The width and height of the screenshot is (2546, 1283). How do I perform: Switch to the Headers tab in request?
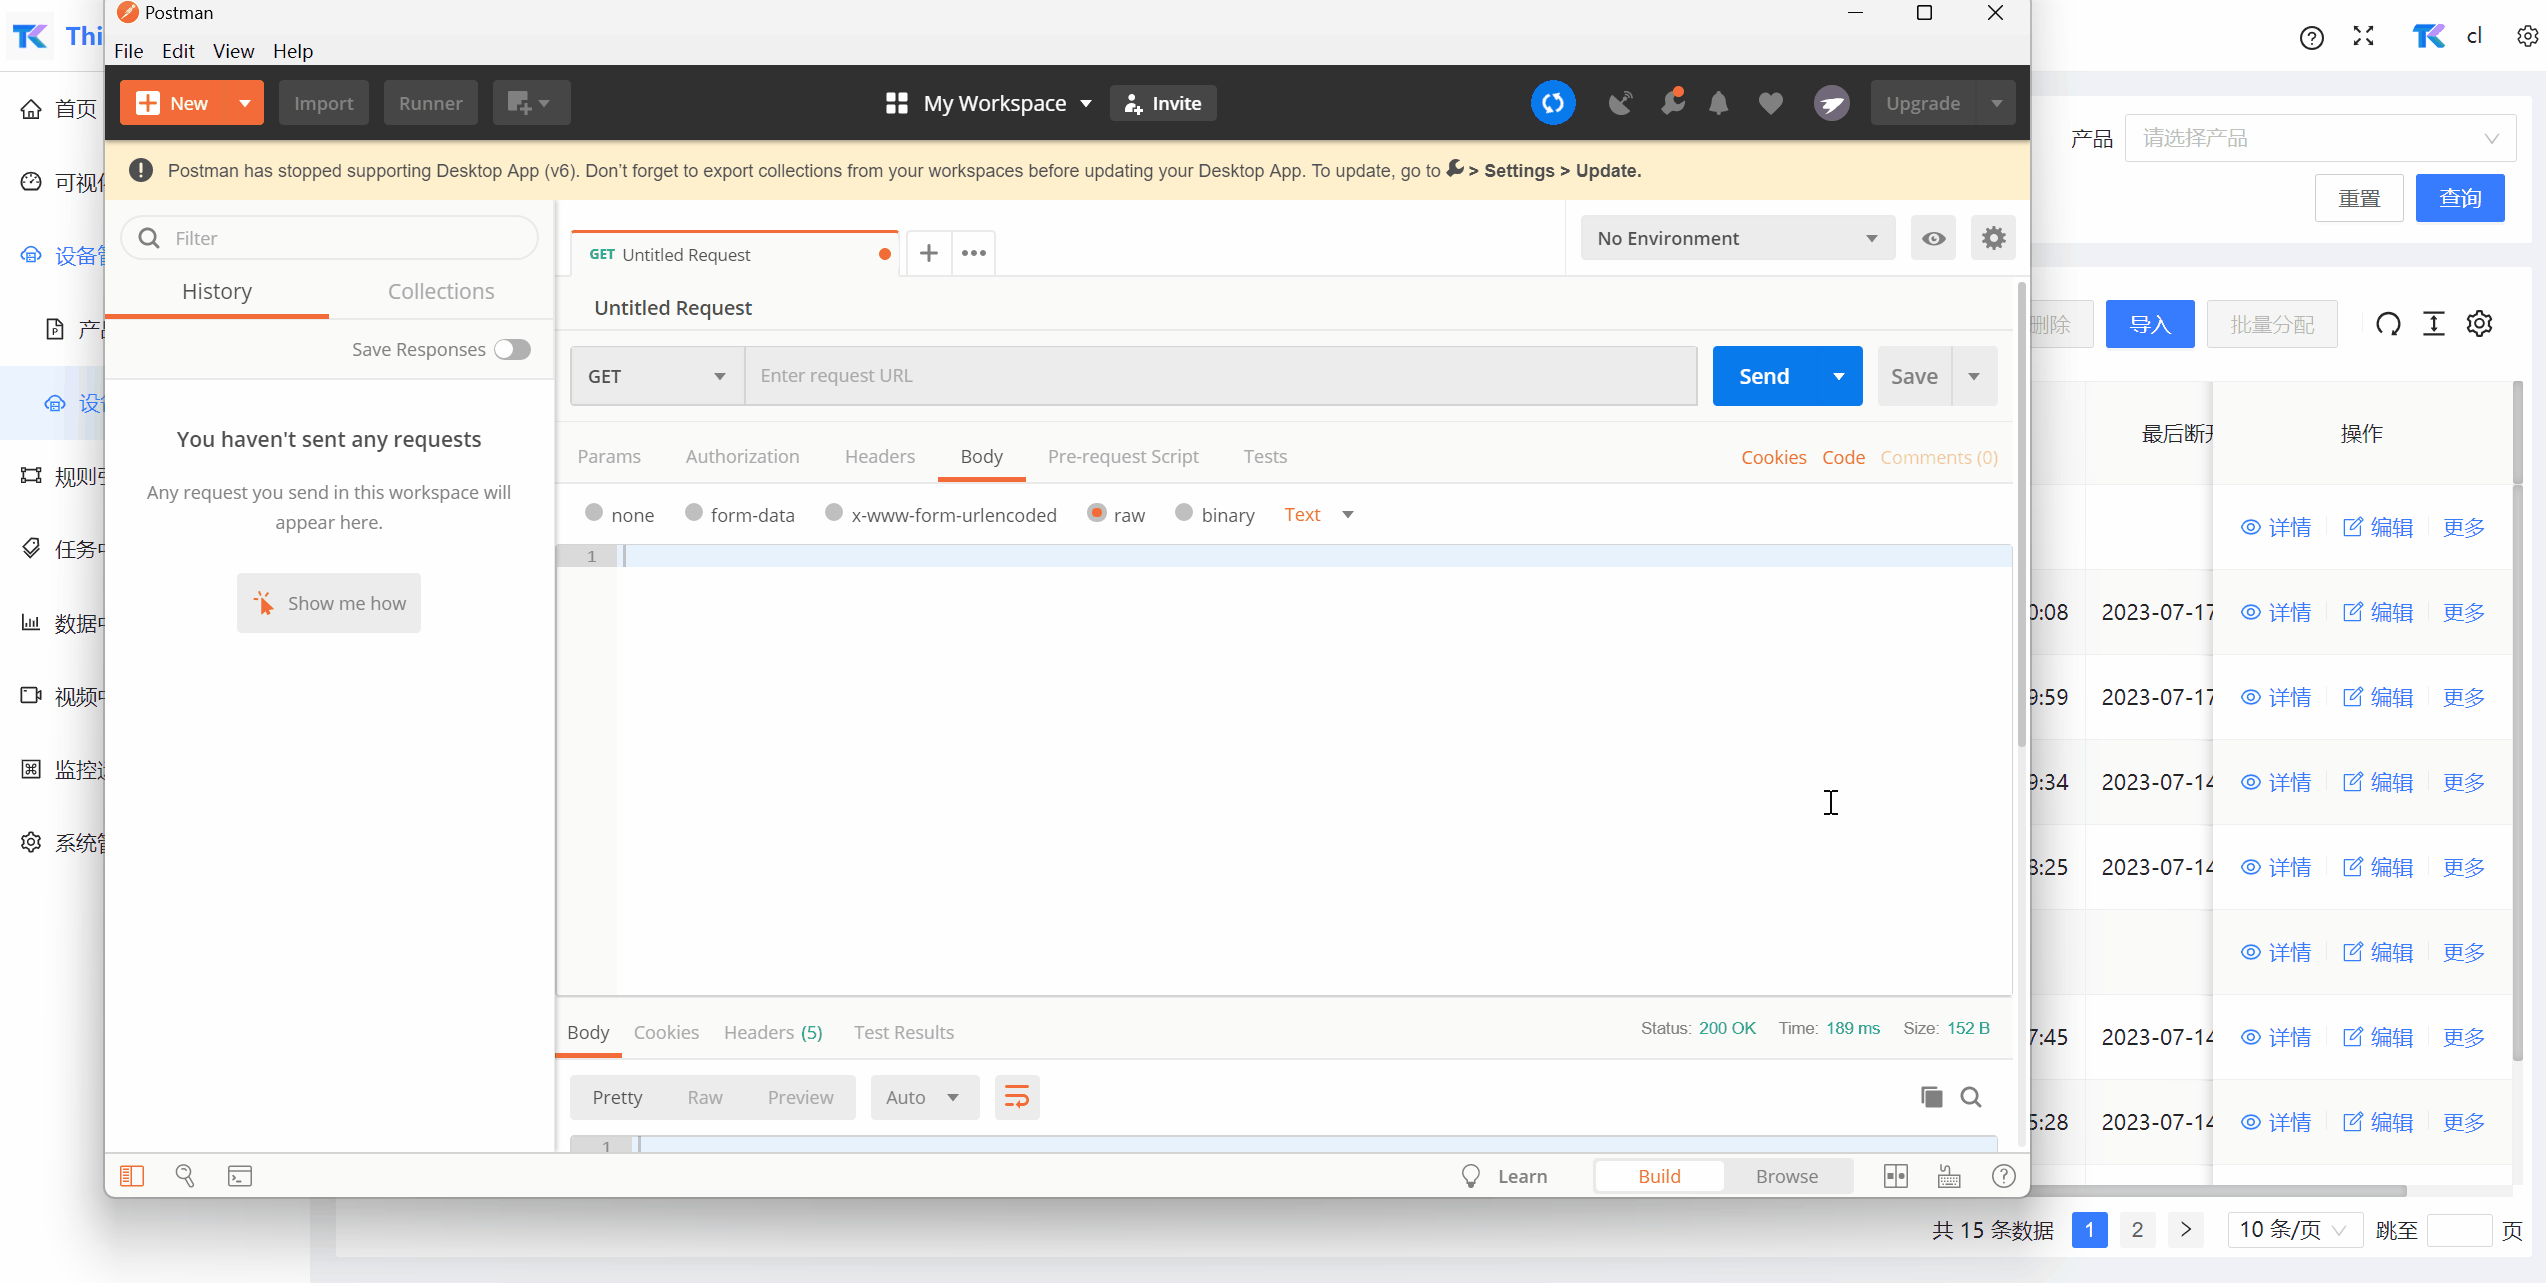point(879,455)
